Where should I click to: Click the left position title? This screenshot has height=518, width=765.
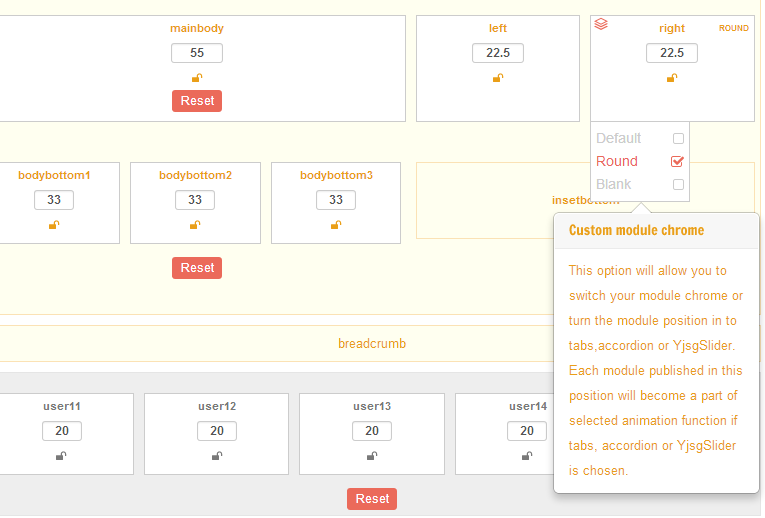click(498, 28)
